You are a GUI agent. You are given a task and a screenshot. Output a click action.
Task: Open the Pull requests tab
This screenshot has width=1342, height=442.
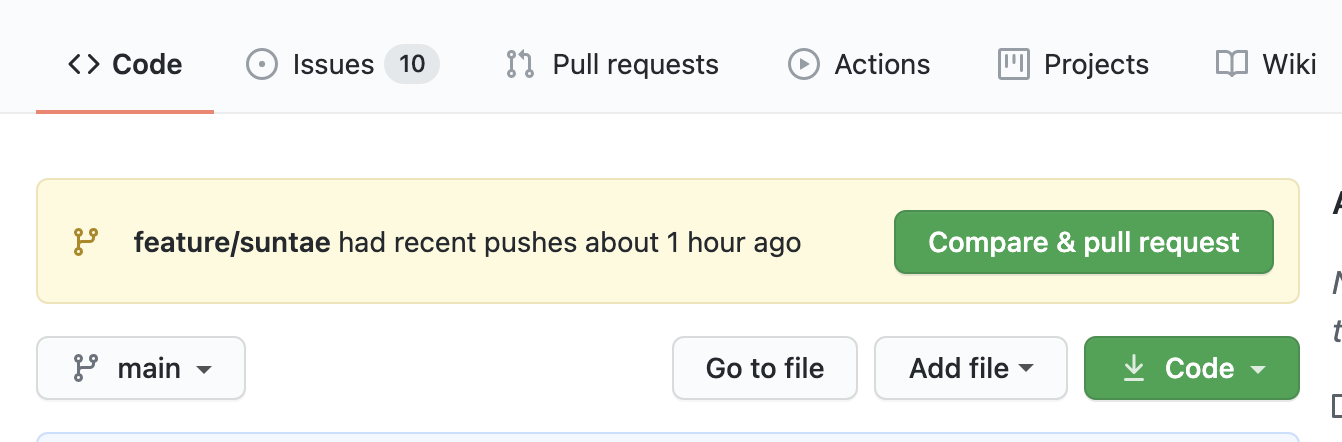(635, 65)
